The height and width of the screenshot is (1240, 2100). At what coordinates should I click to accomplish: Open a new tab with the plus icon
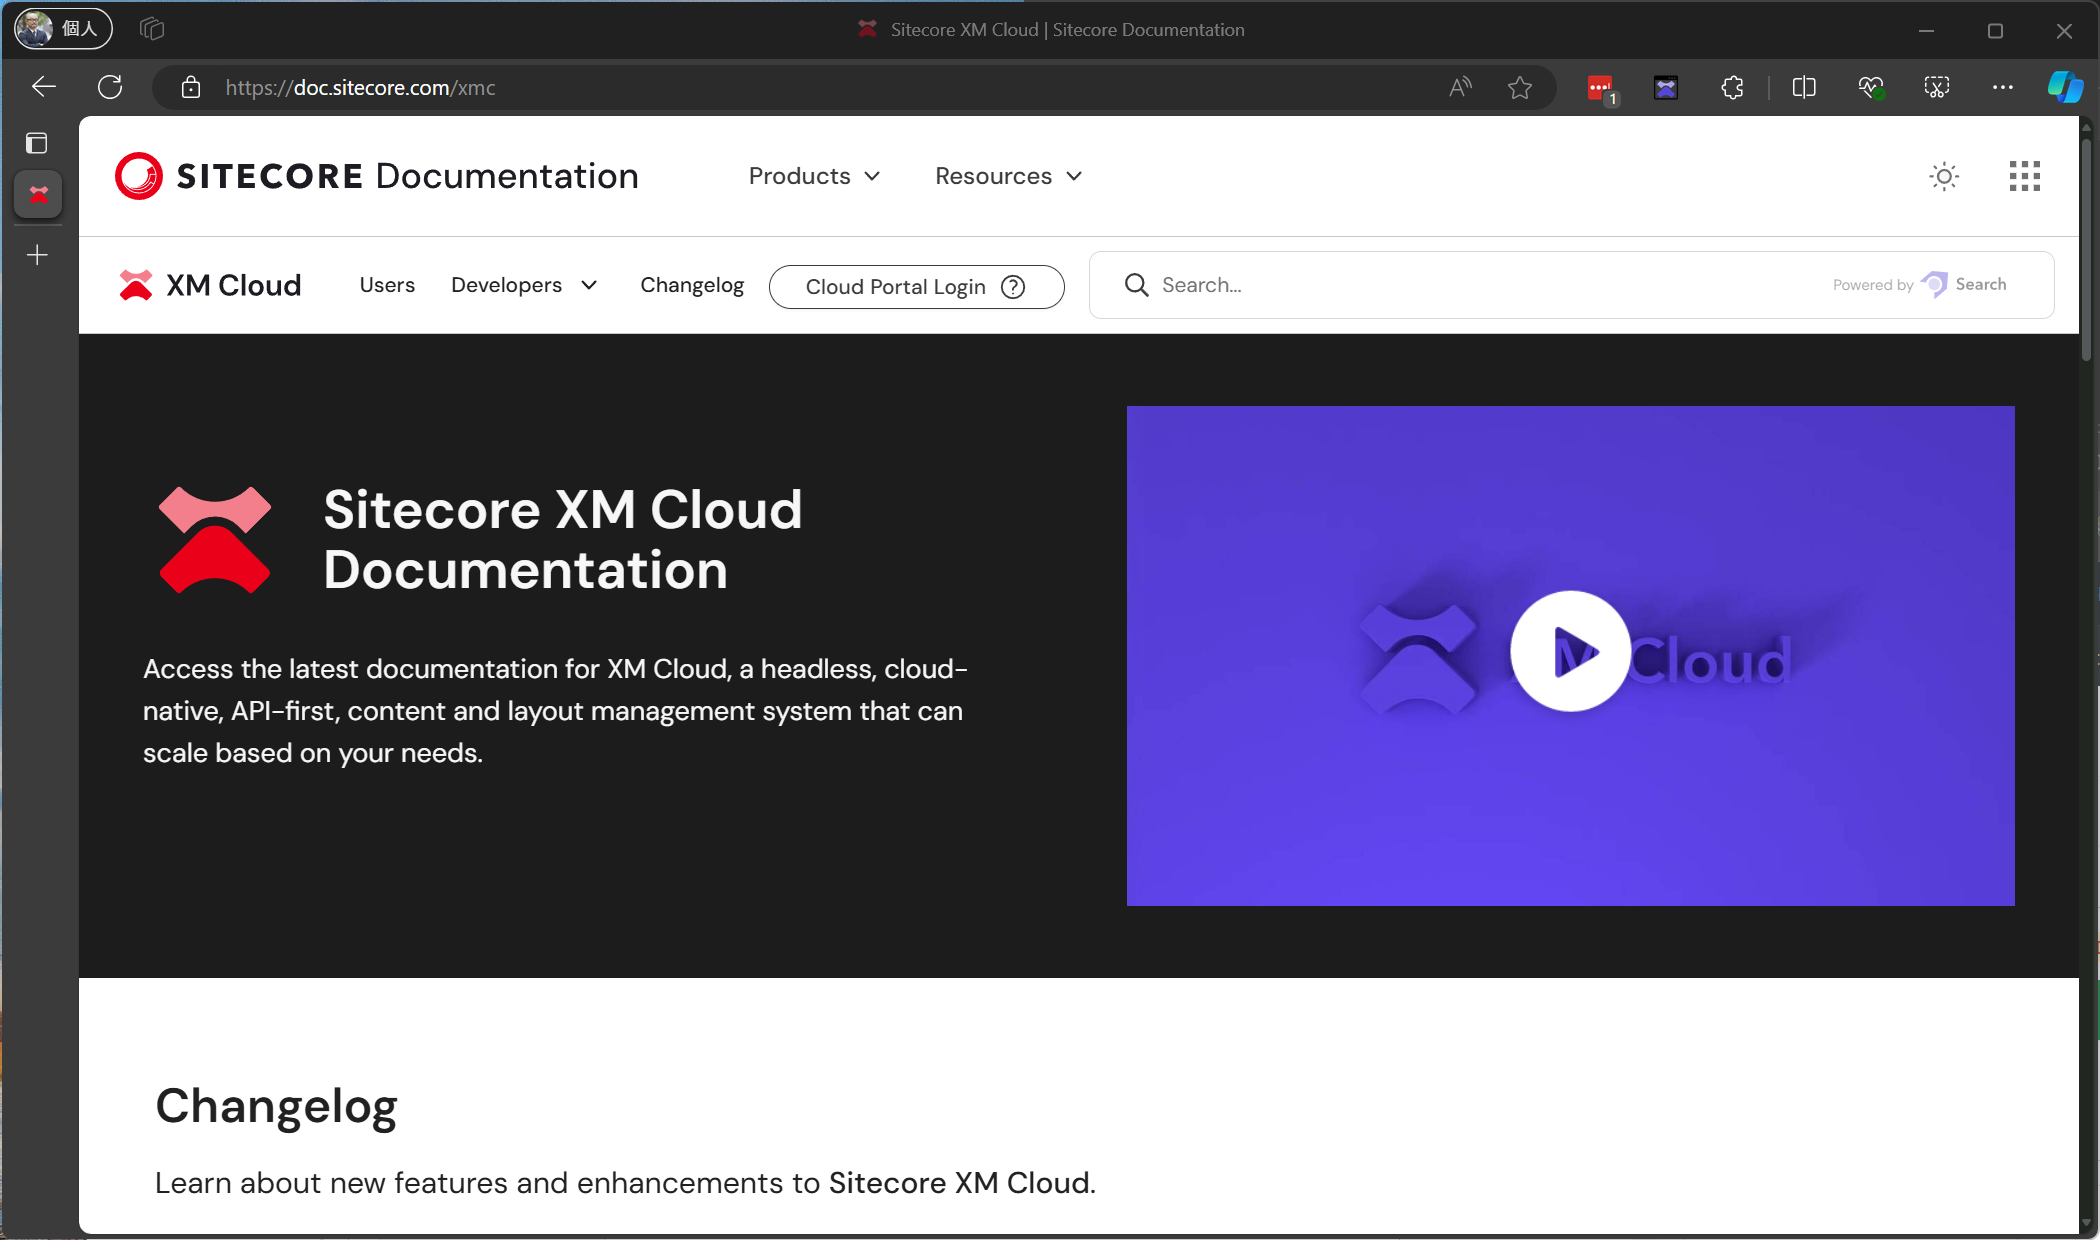tap(37, 255)
